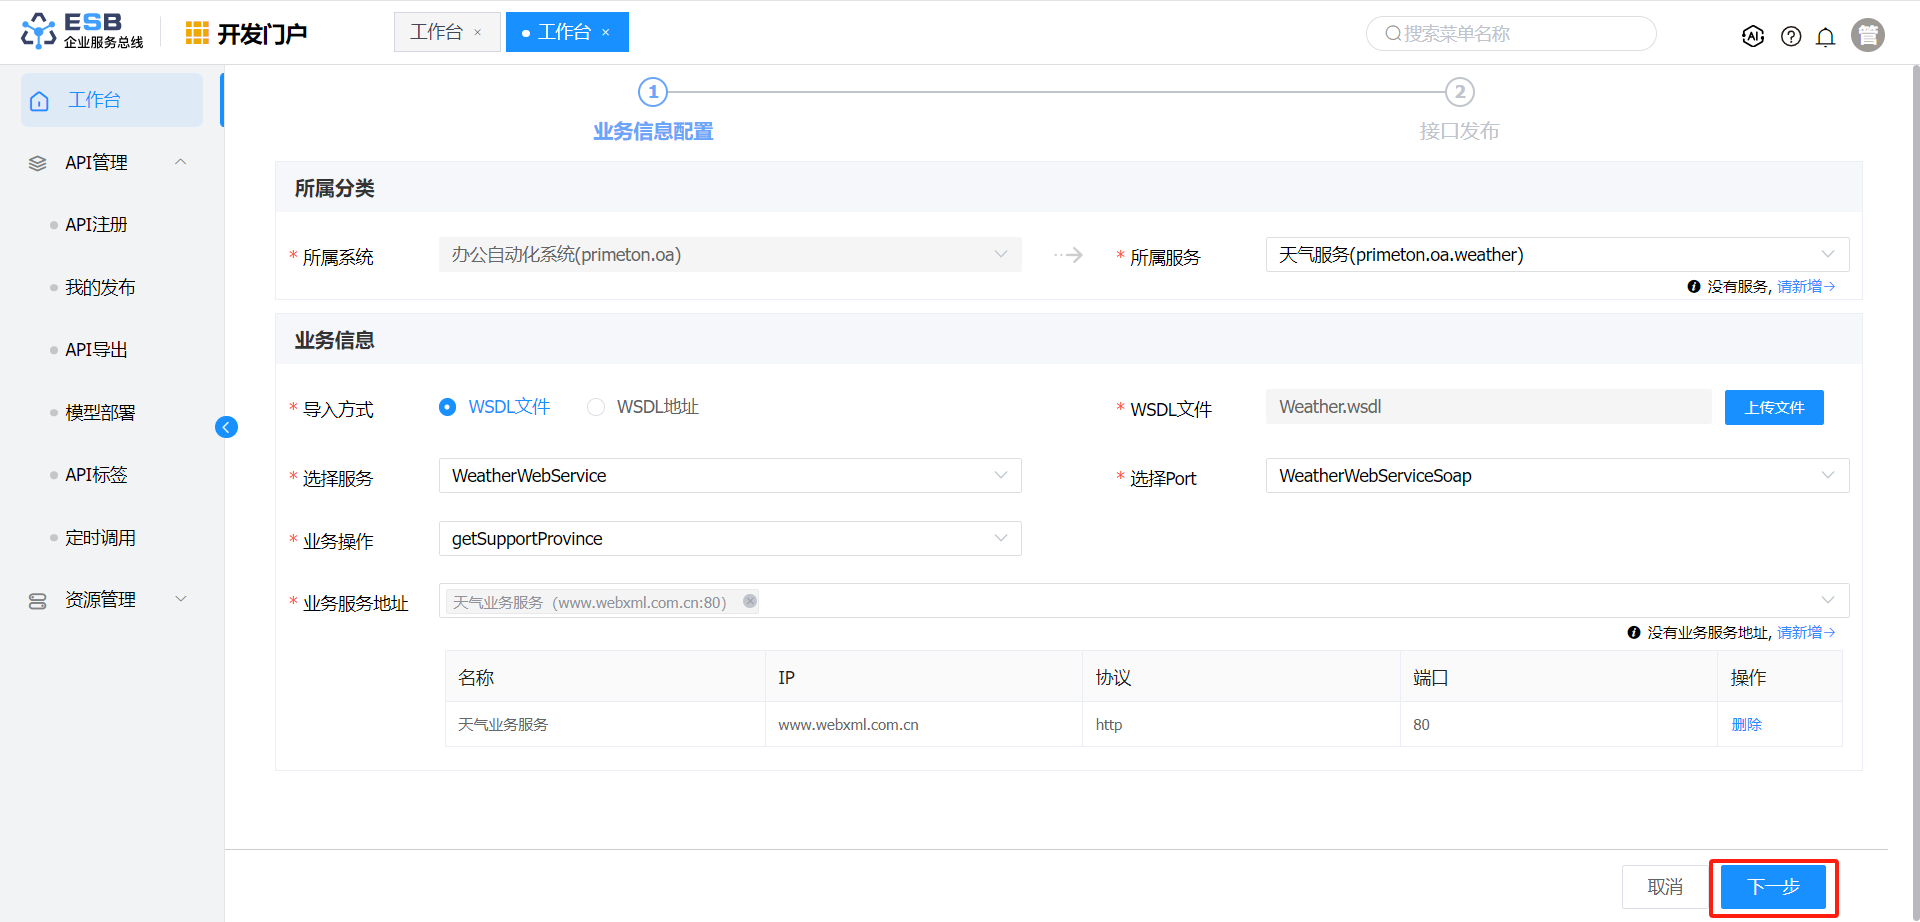This screenshot has height=922, width=1920.
Task: Select the WSDL文件 radio button
Action: point(448,407)
